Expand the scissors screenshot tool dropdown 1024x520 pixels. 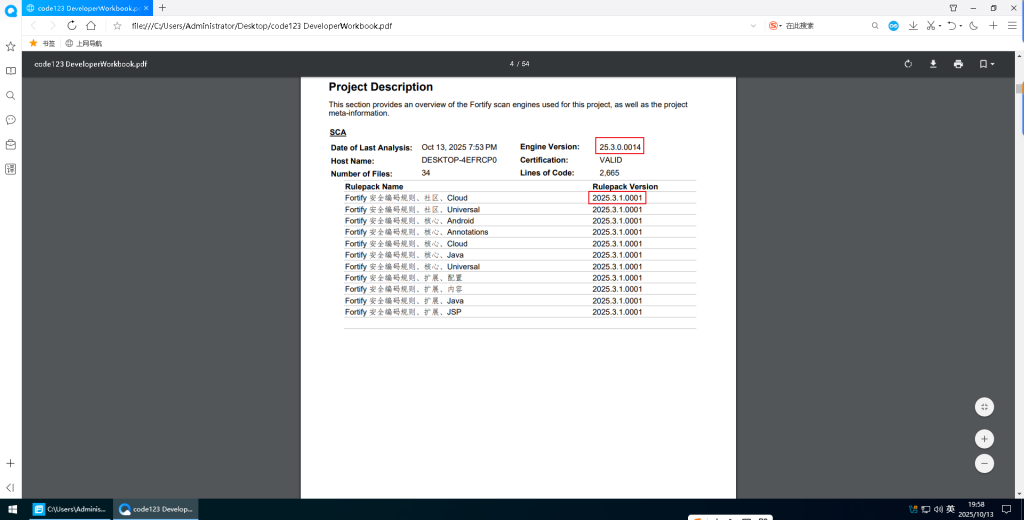pos(940,26)
